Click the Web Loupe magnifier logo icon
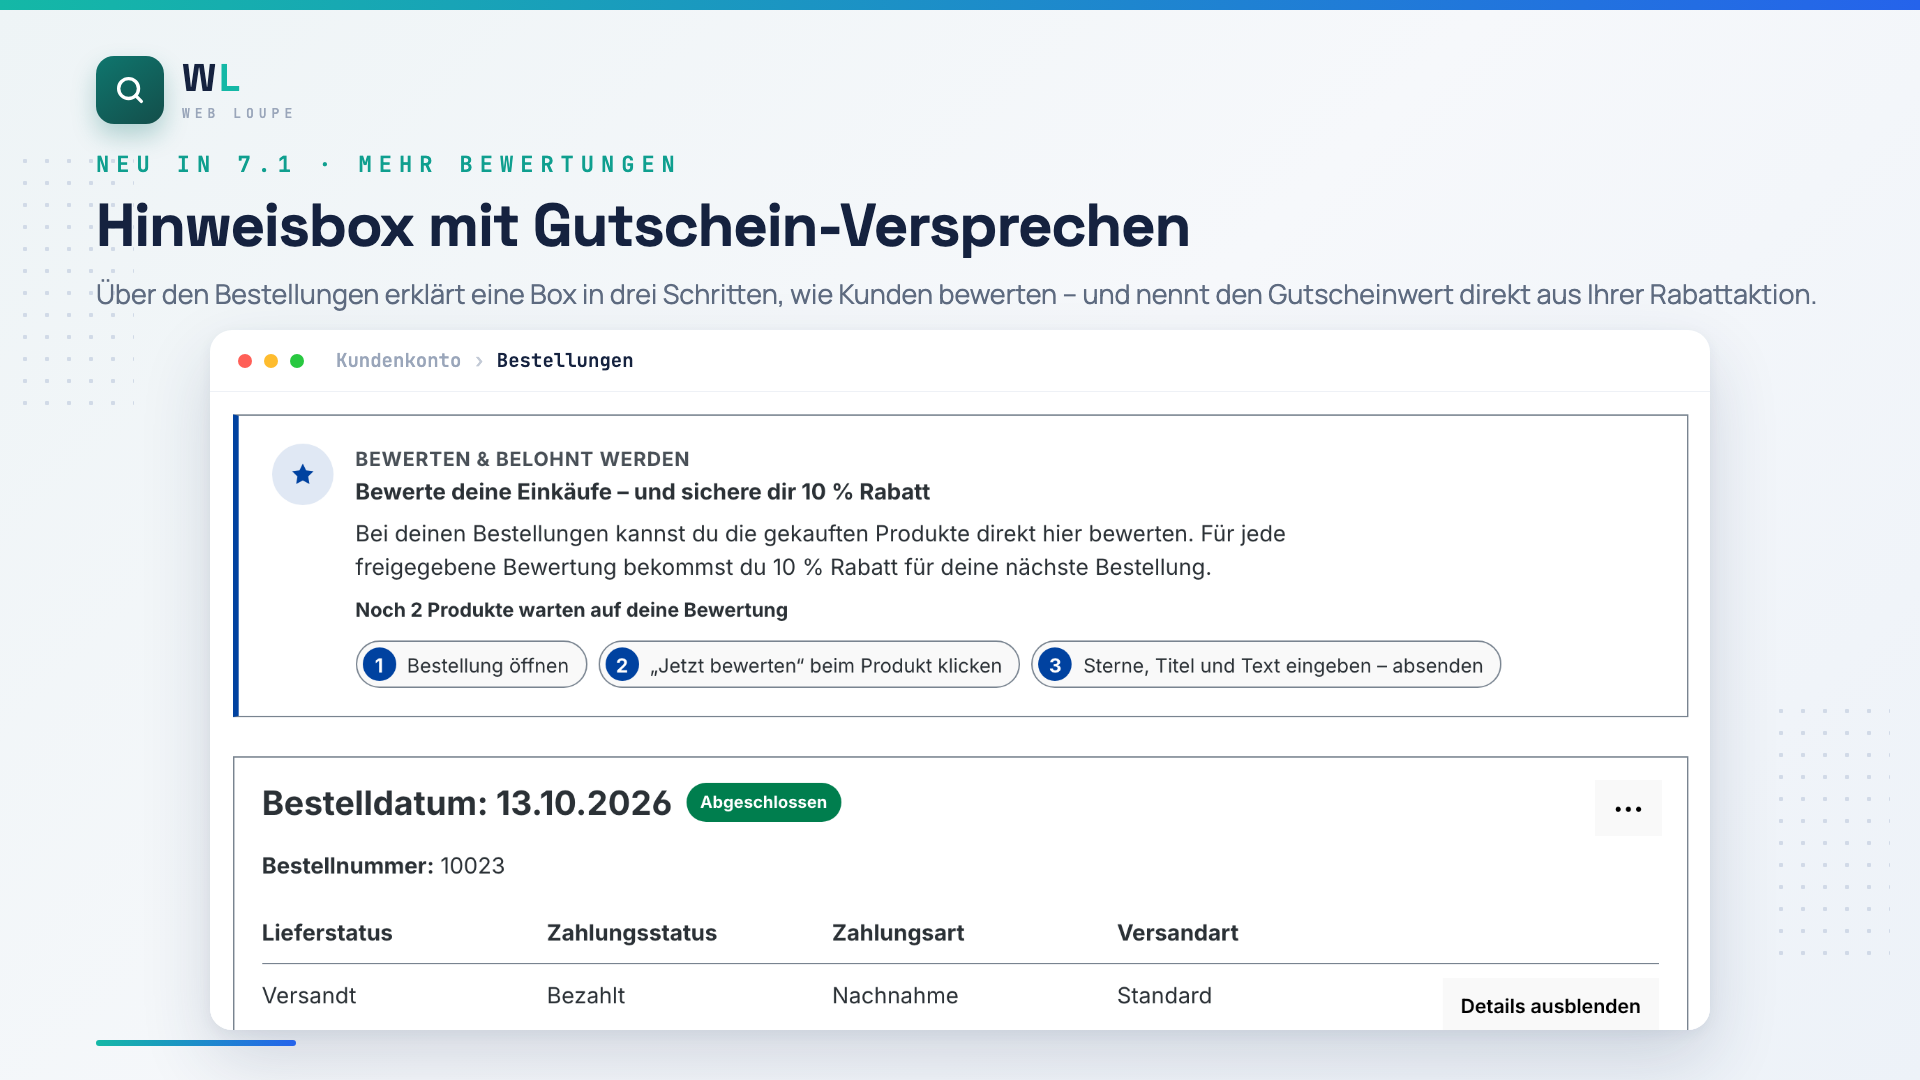The height and width of the screenshot is (1080, 1920). [130, 90]
